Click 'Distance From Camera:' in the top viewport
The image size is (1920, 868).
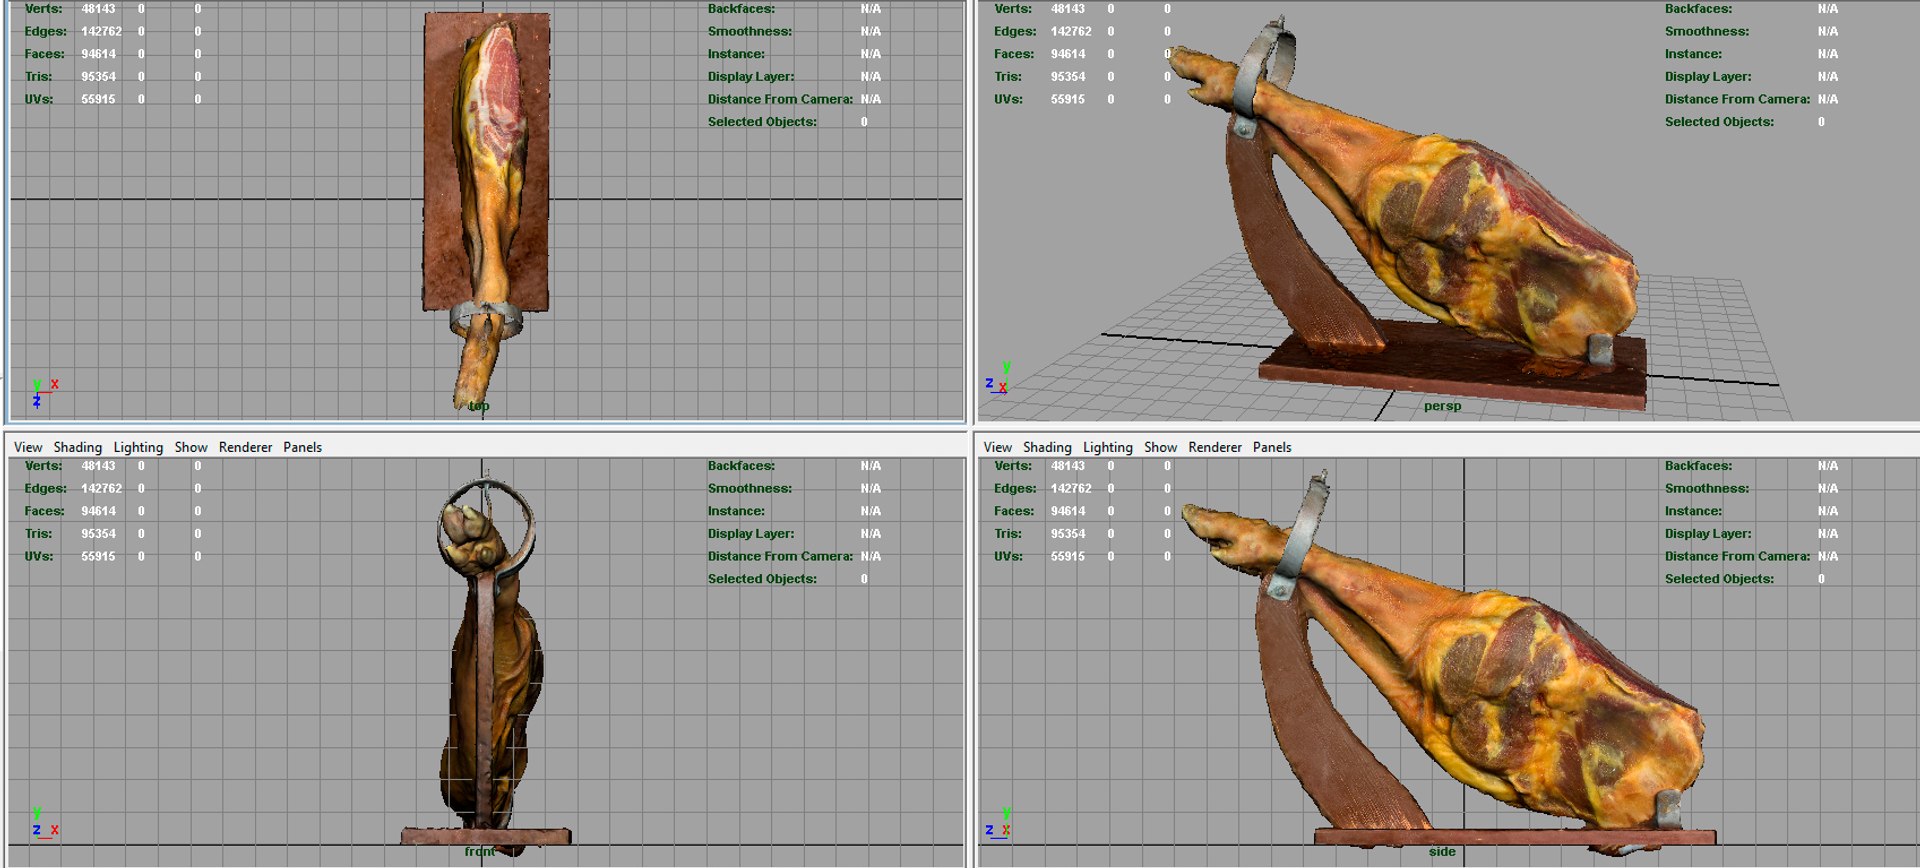(x=780, y=100)
